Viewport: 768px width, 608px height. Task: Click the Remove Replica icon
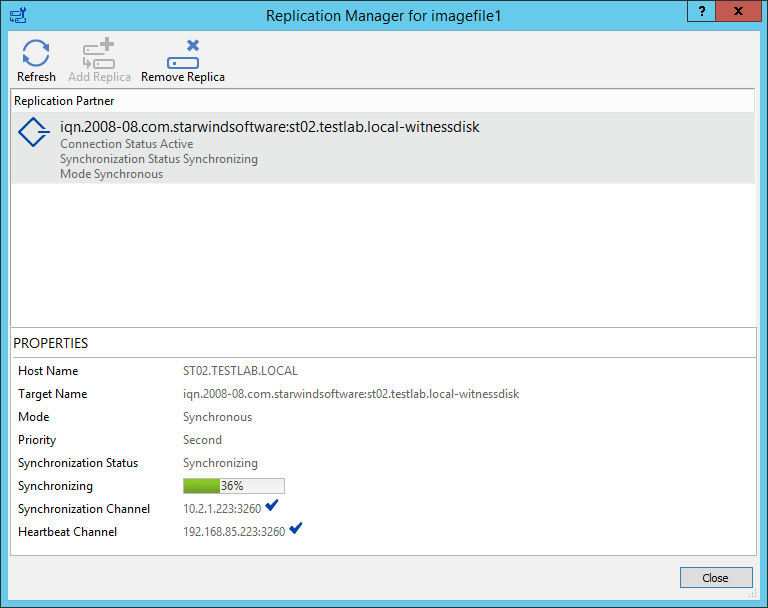183,54
